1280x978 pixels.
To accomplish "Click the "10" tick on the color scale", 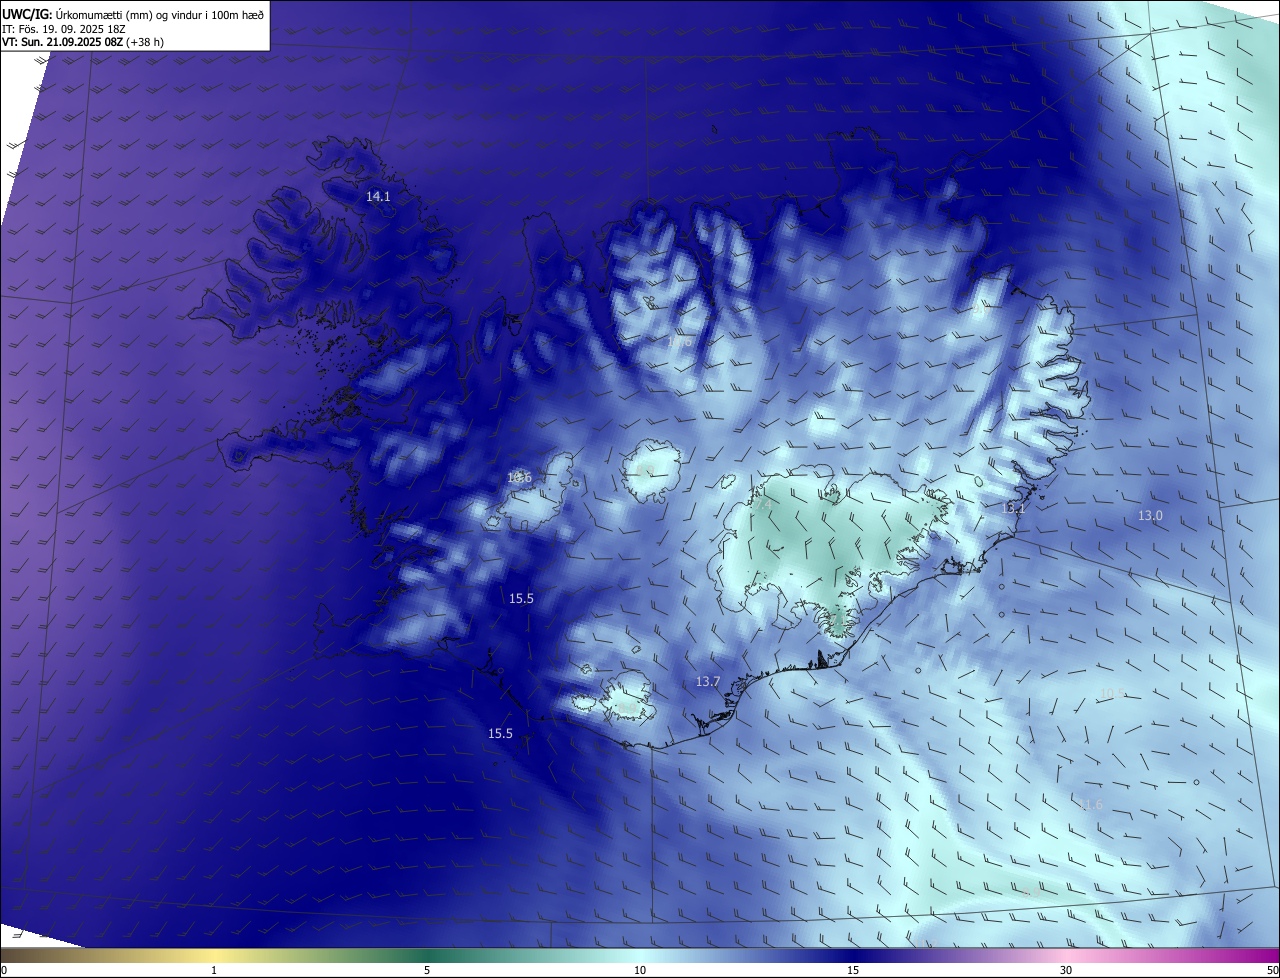I will [x=640, y=970].
